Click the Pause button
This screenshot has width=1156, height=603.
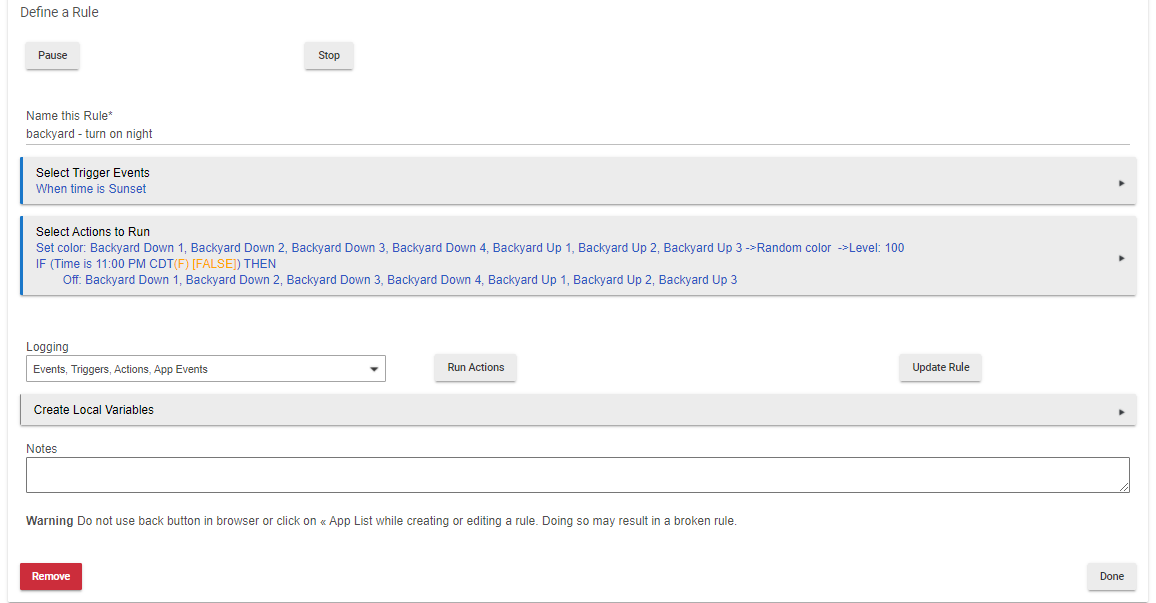pos(53,56)
